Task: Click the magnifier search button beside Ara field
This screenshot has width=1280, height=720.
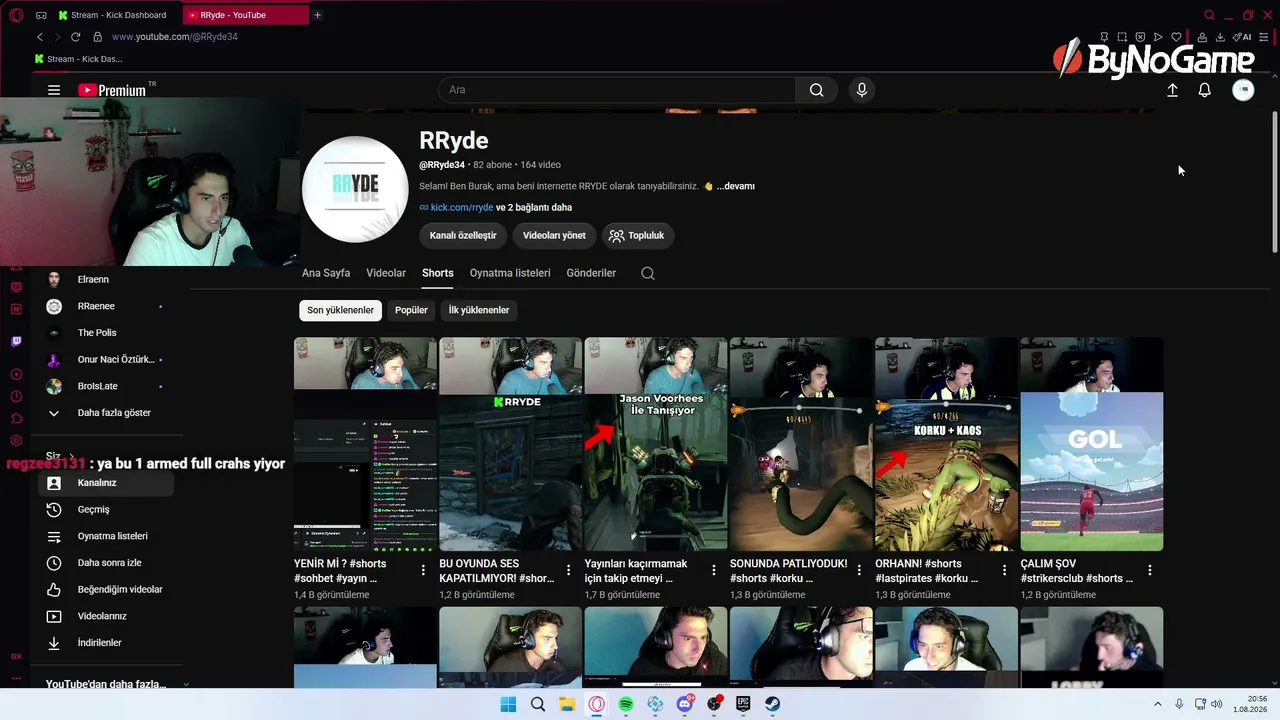Action: (x=817, y=90)
